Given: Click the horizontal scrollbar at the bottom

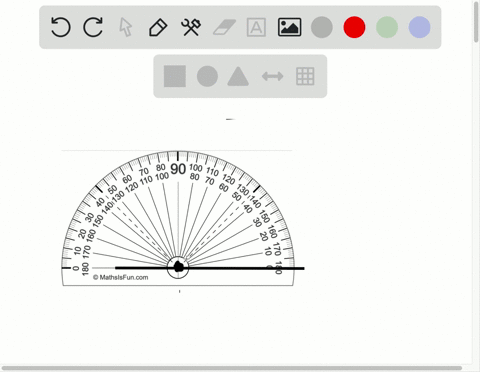Looking at the screenshot, I should (232, 368).
